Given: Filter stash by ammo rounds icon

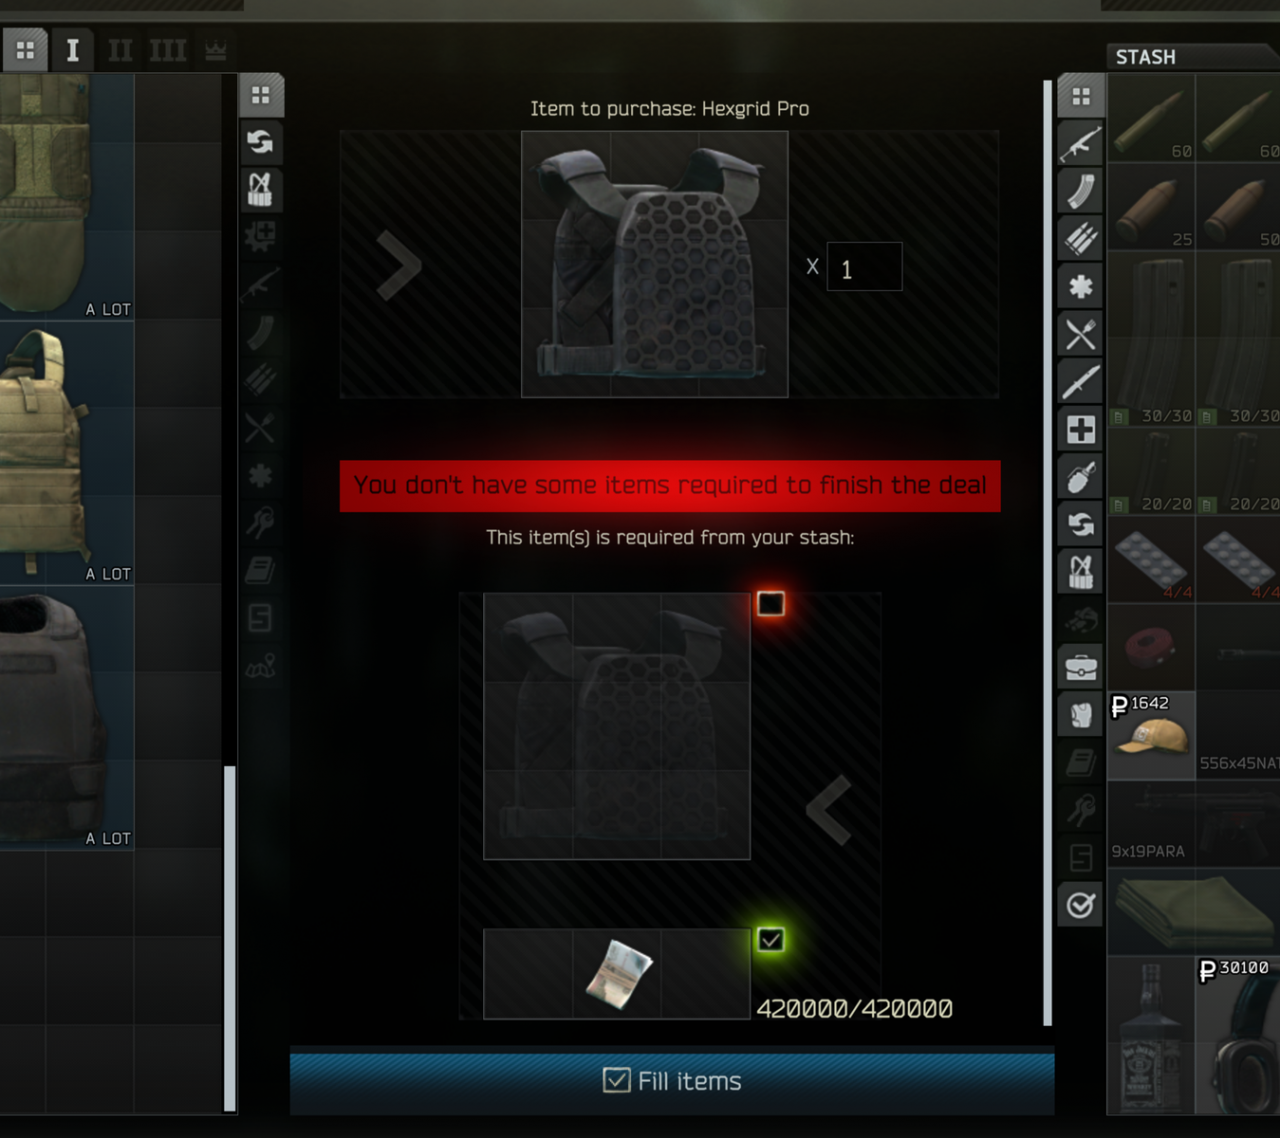Looking at the screenshot, I should coord(1080,239).
